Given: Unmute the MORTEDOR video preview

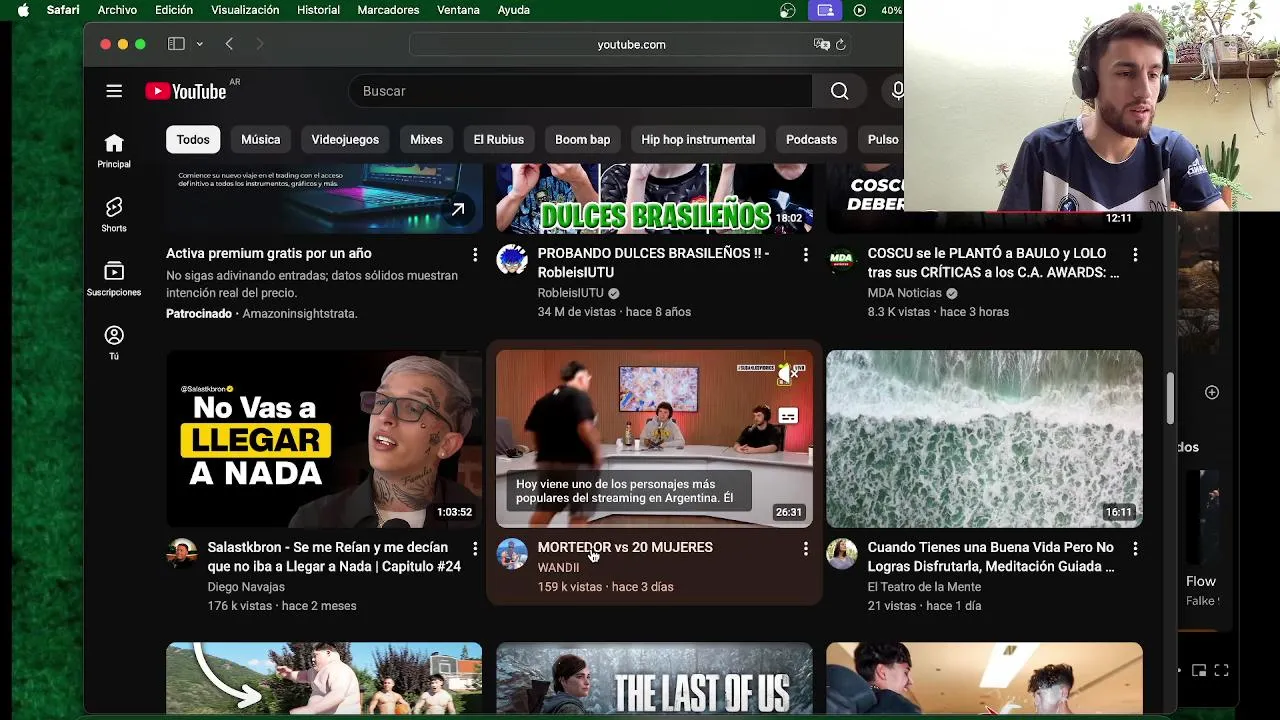Looking at the screenshot, I should (788, 373).
